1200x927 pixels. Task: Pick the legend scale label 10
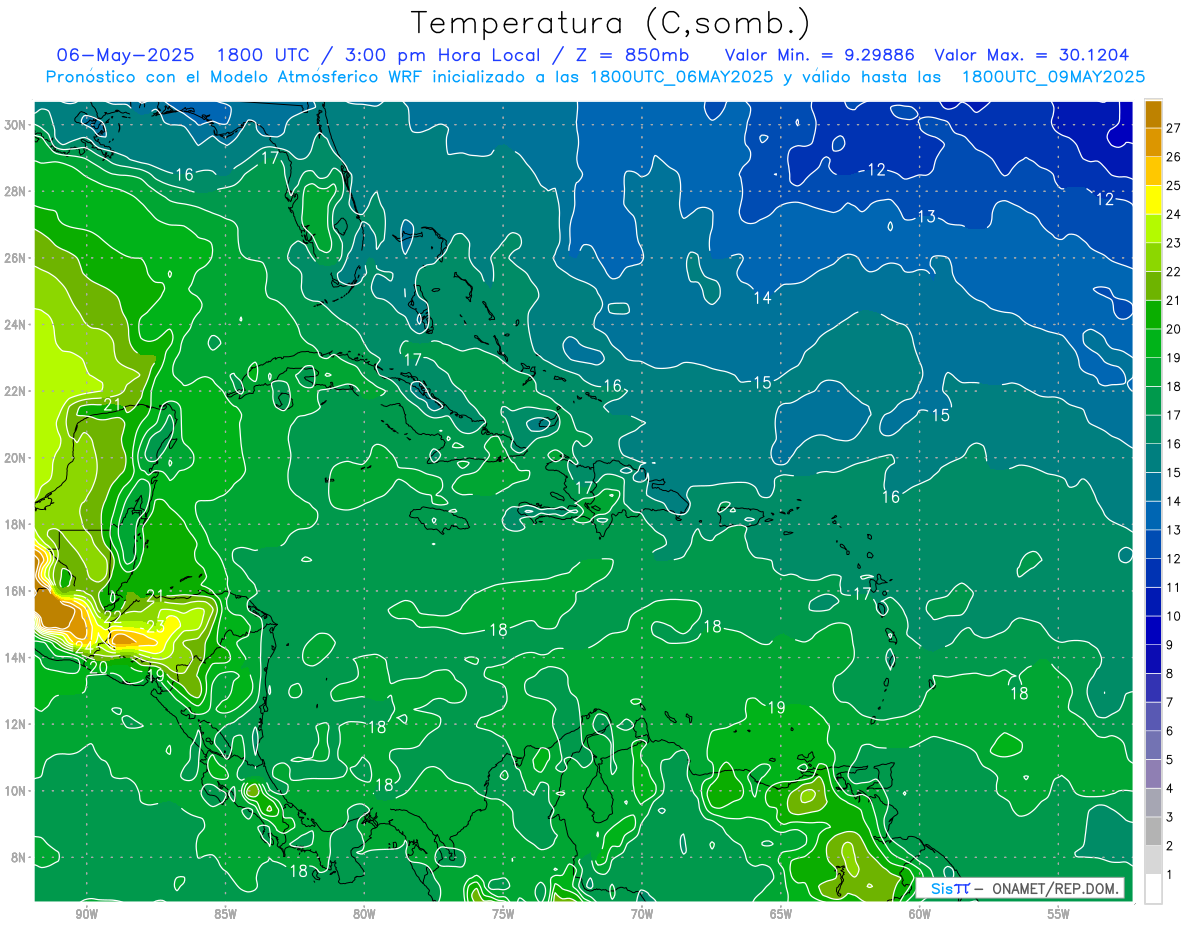coord(1174,616)
